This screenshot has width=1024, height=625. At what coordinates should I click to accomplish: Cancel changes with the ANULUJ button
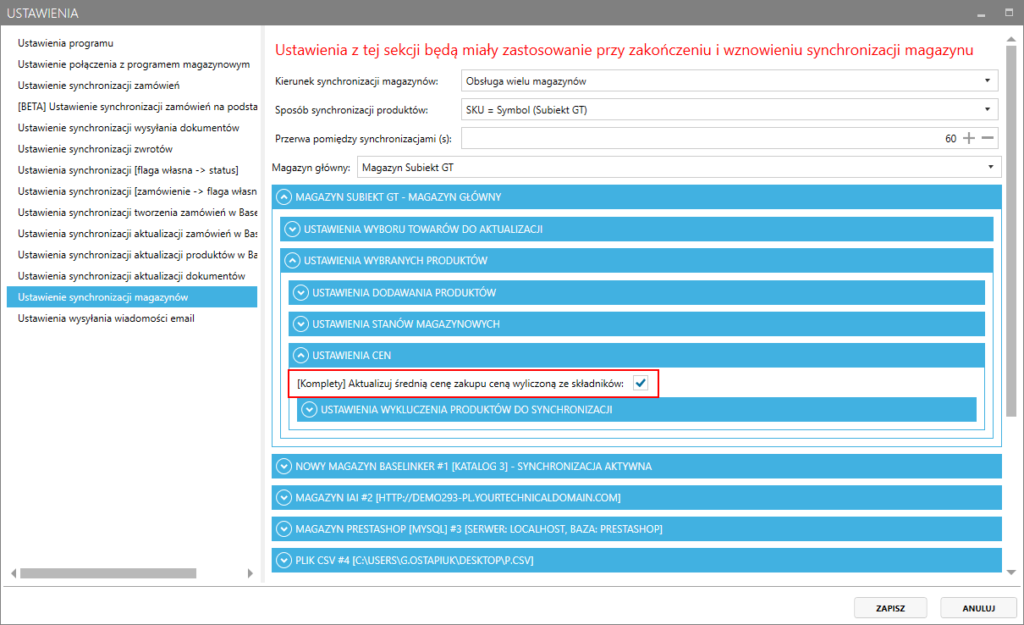click(978, 608)
